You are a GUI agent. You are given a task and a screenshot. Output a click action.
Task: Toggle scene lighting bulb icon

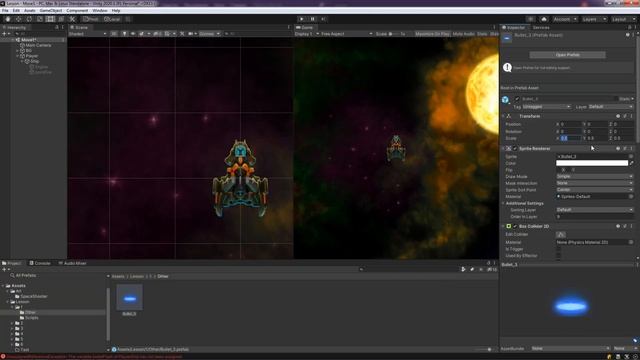[x=124, y=34]
